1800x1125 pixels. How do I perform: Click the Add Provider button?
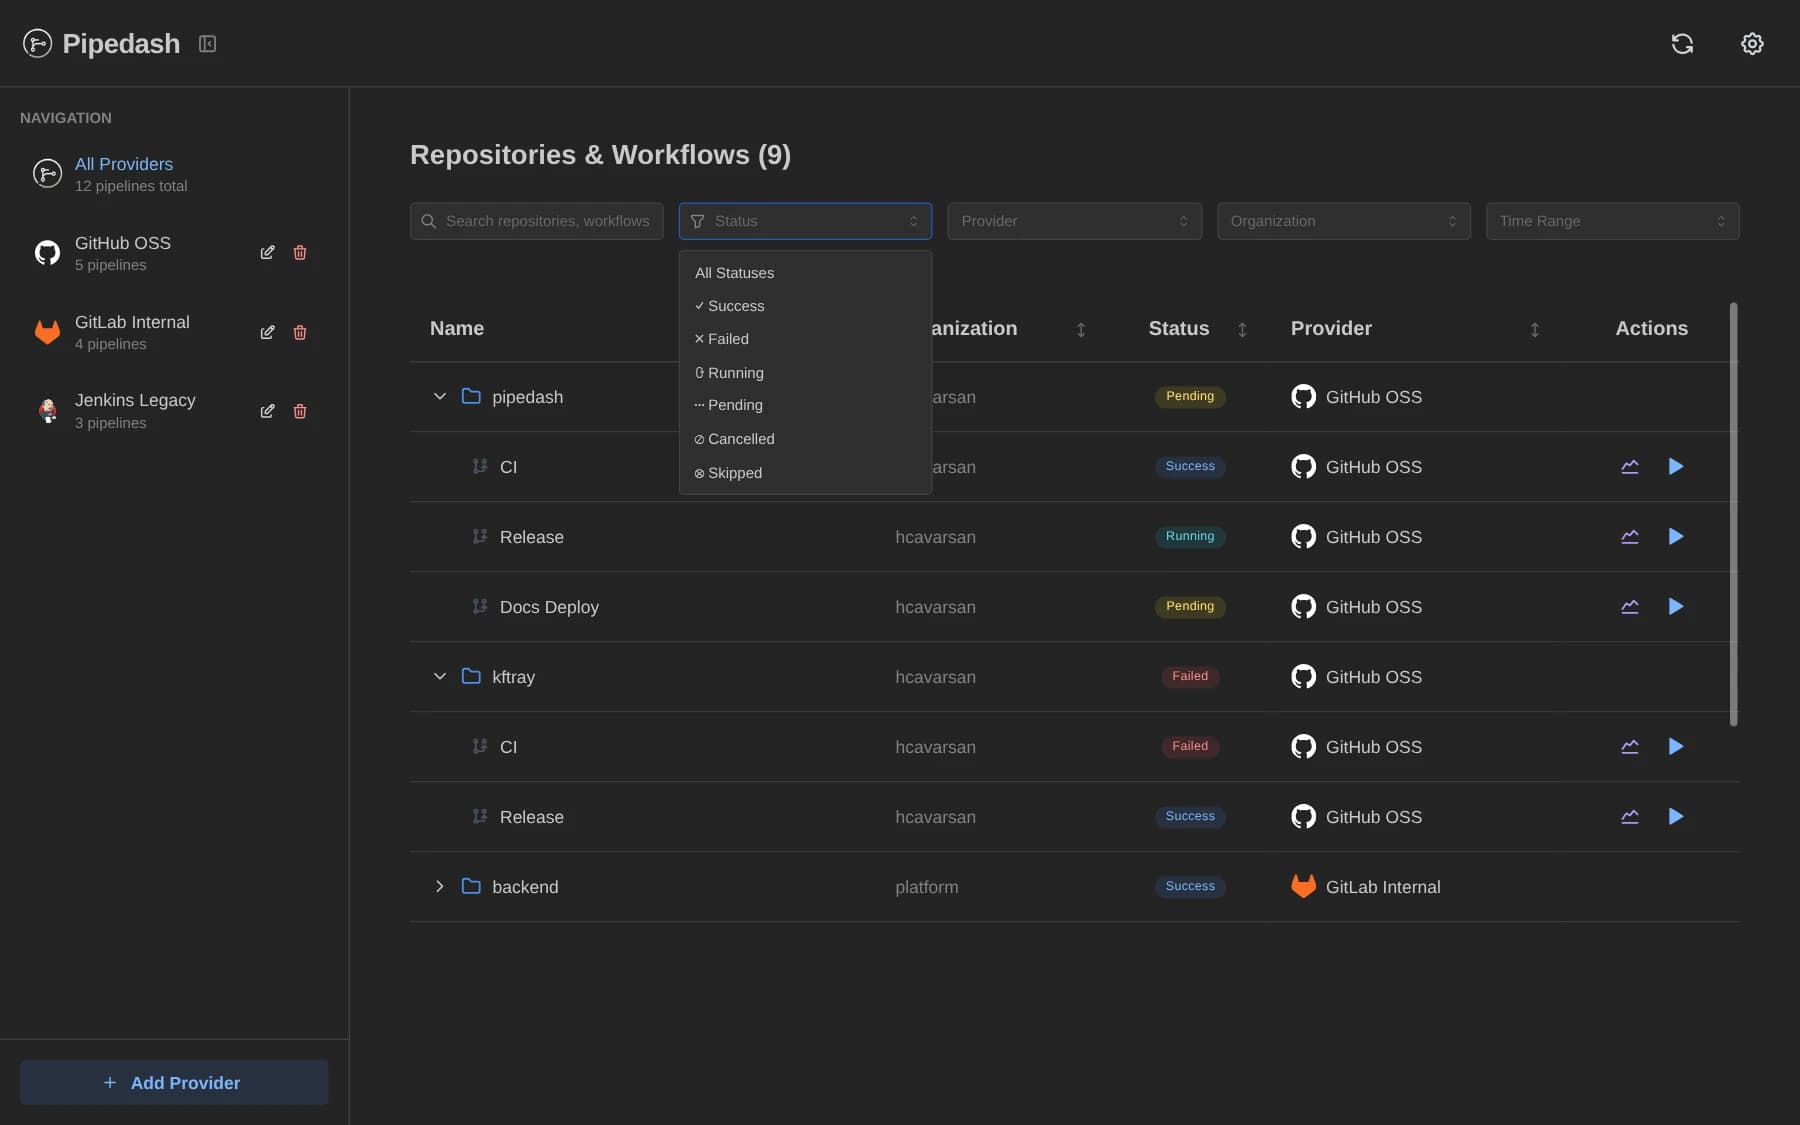pyautogui.click(x=174, y=1082)
